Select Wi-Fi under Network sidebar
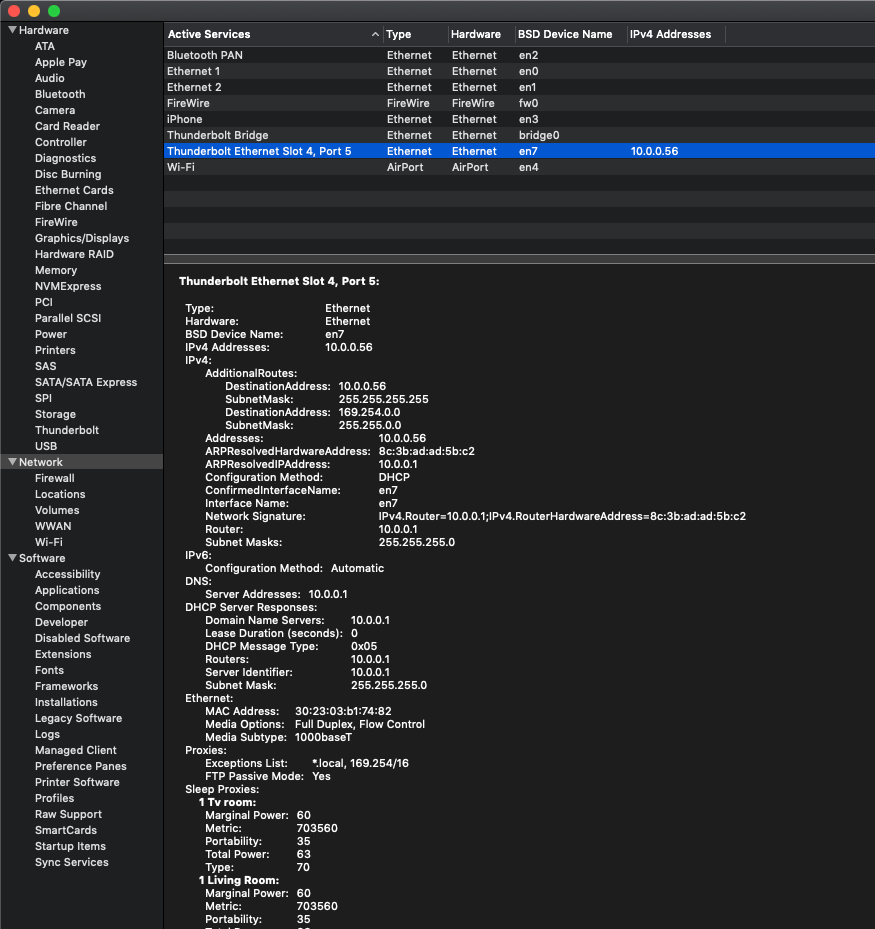Viewport: 875px width, 929px height. 49,542
